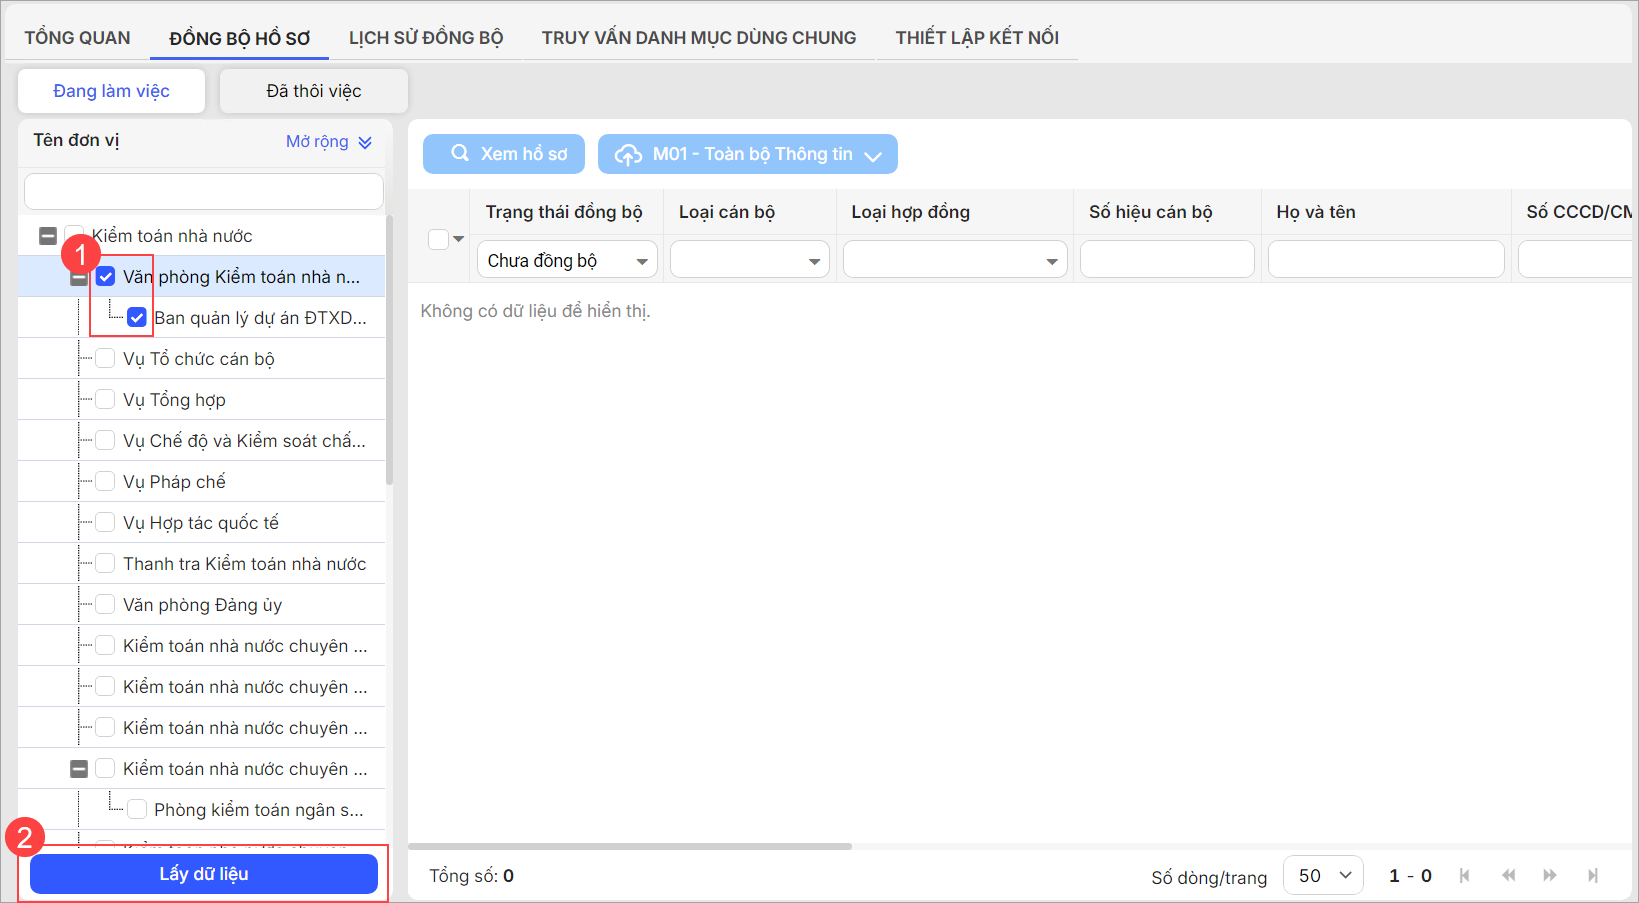Open the Trạng thái đồng bộ filter dropdown
The height and width of the screenshot is (903, 1639).
click(x=566, y=260)
